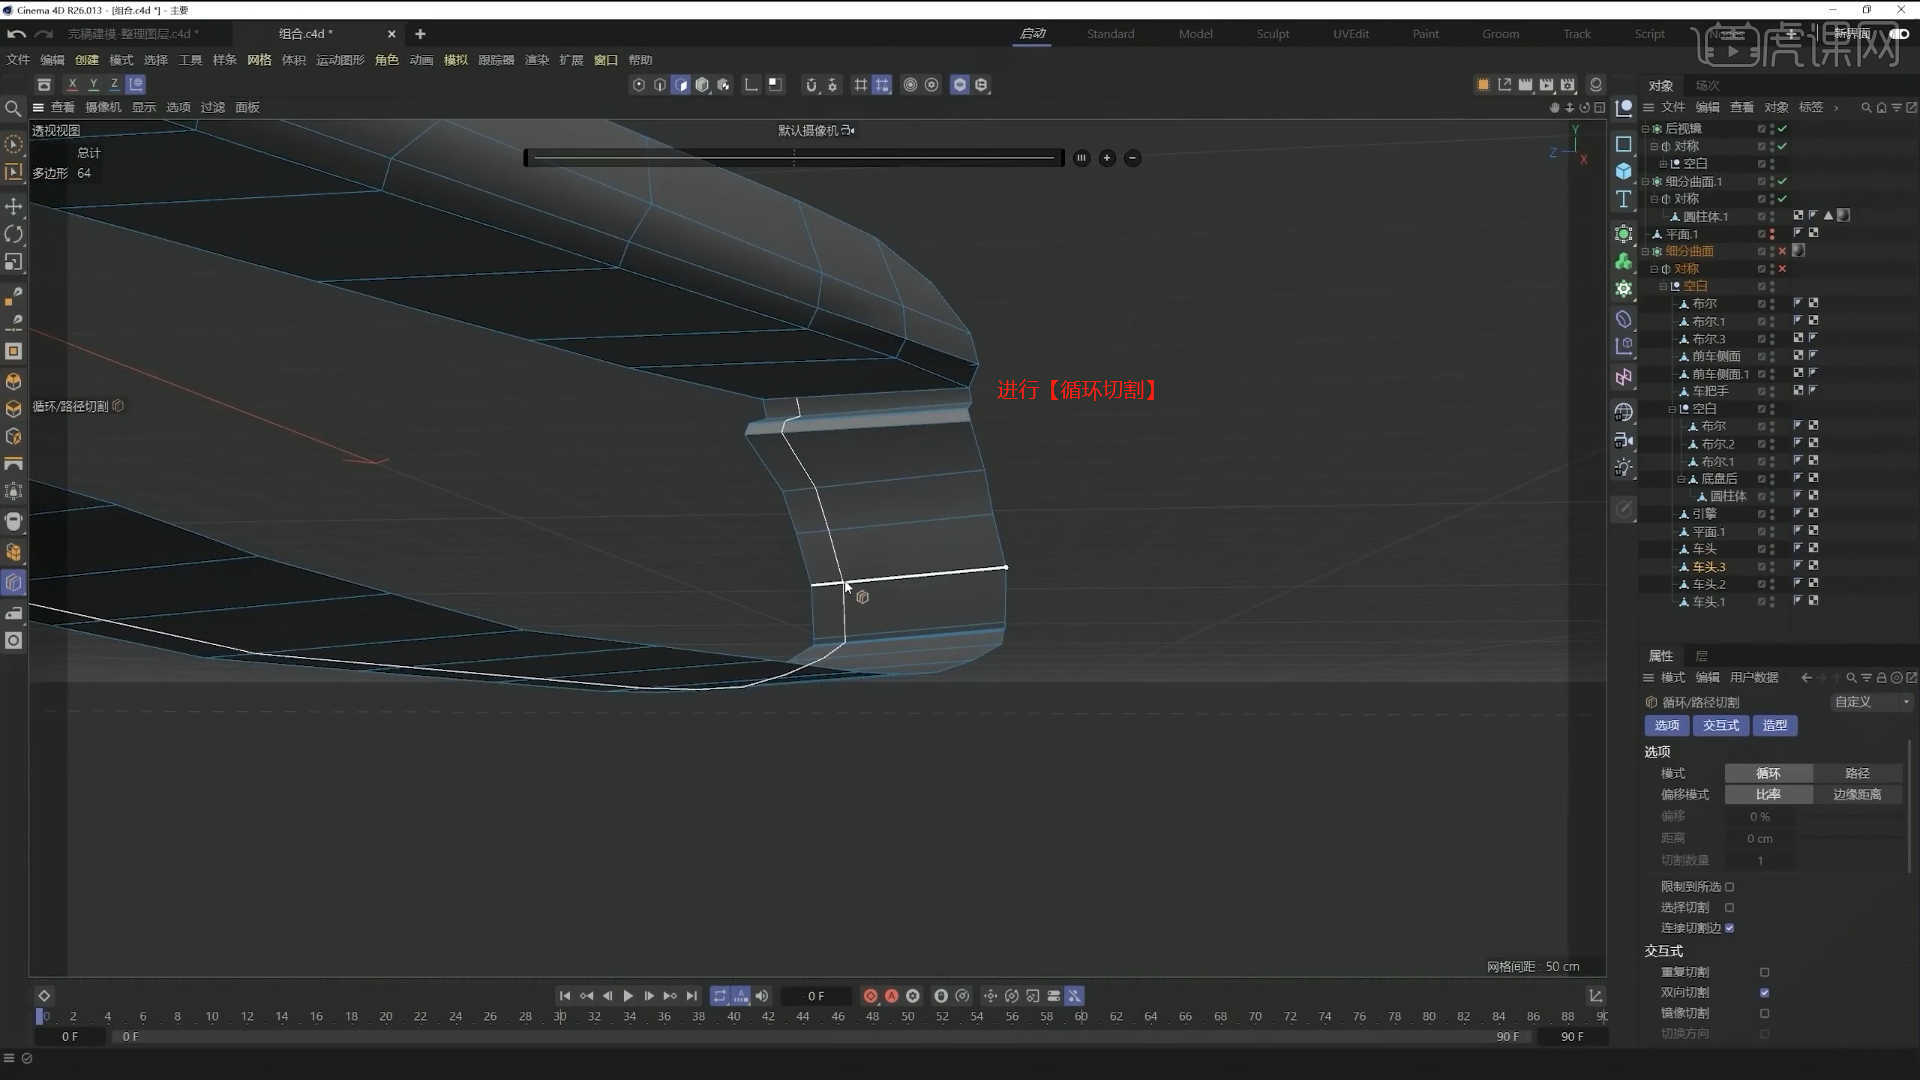Click the plus button beside viewport progress bar

tap(1107, 158)
